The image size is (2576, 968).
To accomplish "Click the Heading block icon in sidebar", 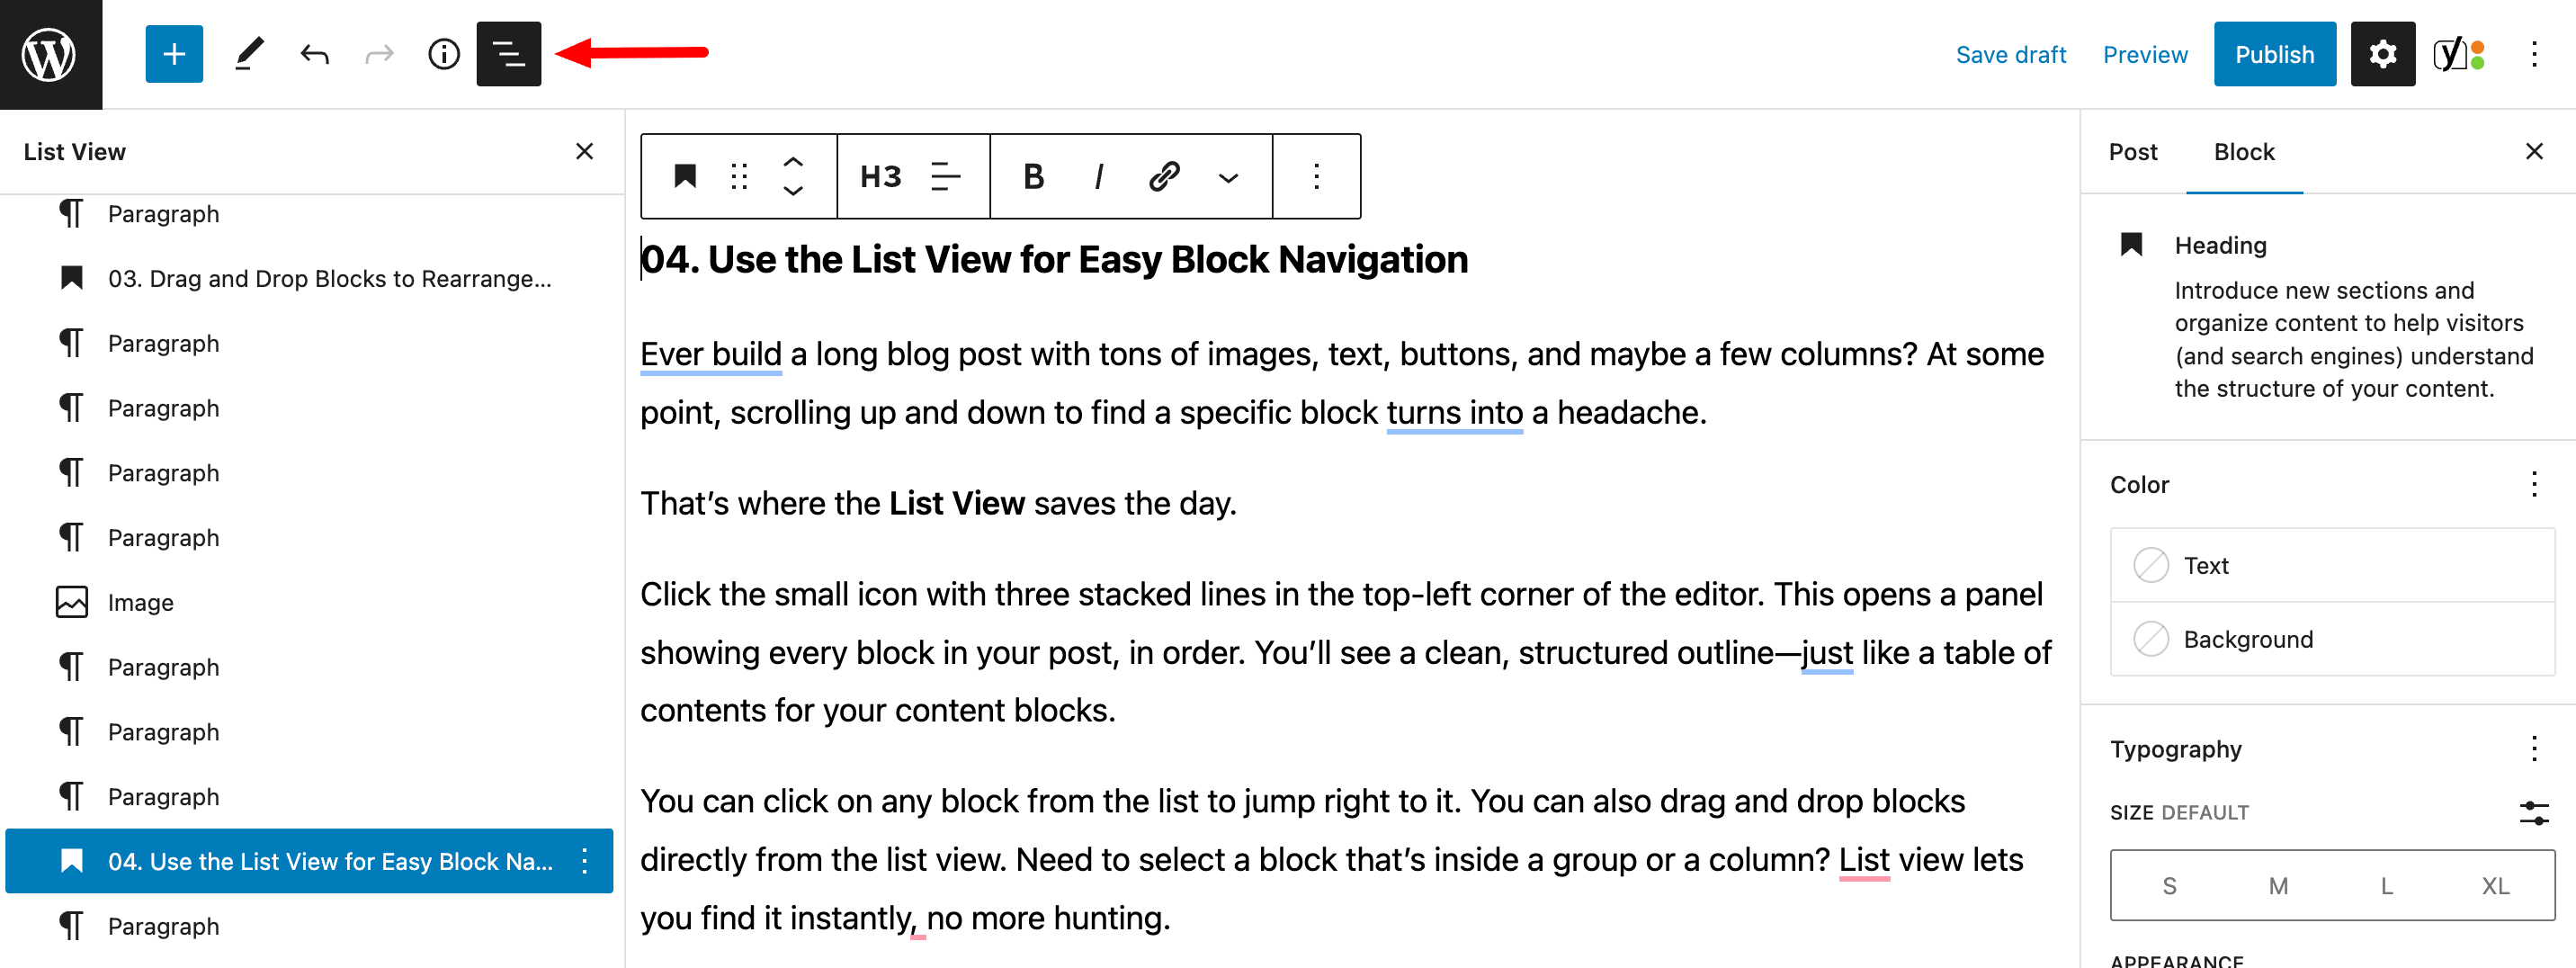I will click(x=2131, y=245).
